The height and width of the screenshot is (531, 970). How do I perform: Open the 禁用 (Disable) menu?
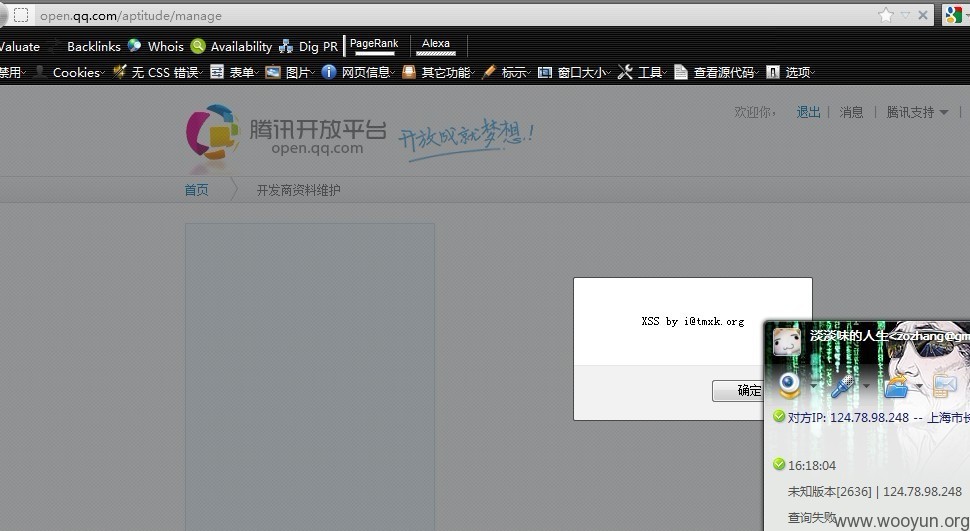pos(12,72)
